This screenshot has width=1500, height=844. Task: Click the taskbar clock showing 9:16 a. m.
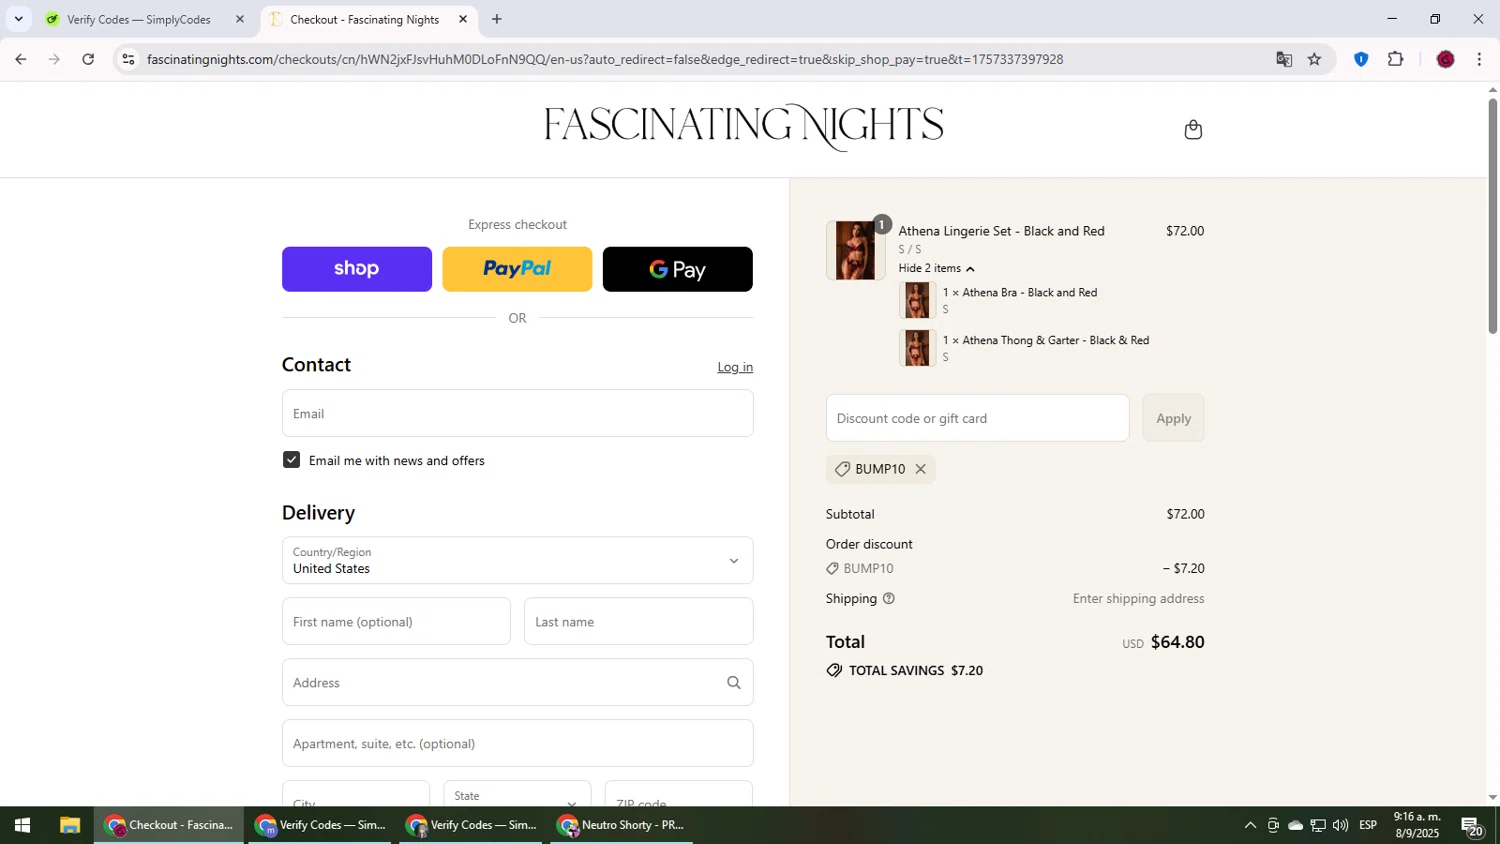click(x=1416, y=825)
